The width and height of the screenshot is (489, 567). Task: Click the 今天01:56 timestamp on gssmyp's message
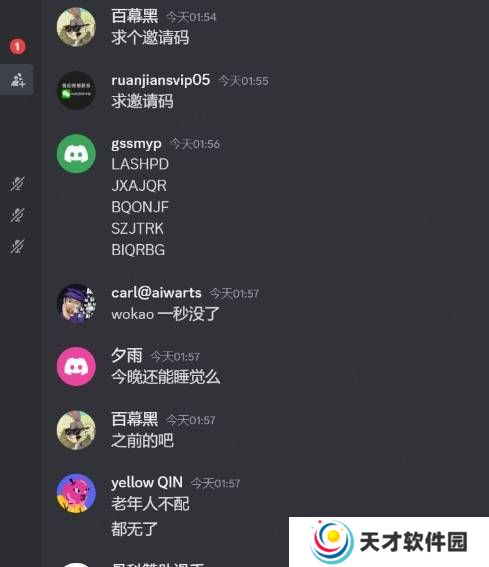pos(195,144)
